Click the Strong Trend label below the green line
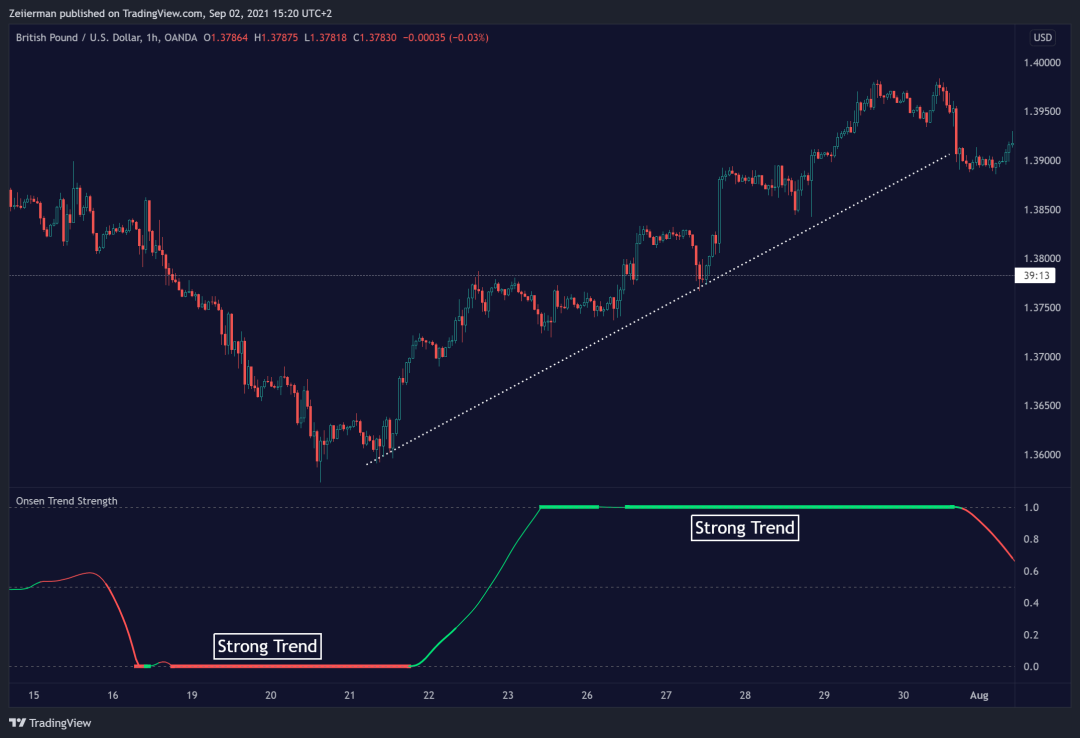The width and height of the screenshot is (1080, 738). (x=745, y=528)
